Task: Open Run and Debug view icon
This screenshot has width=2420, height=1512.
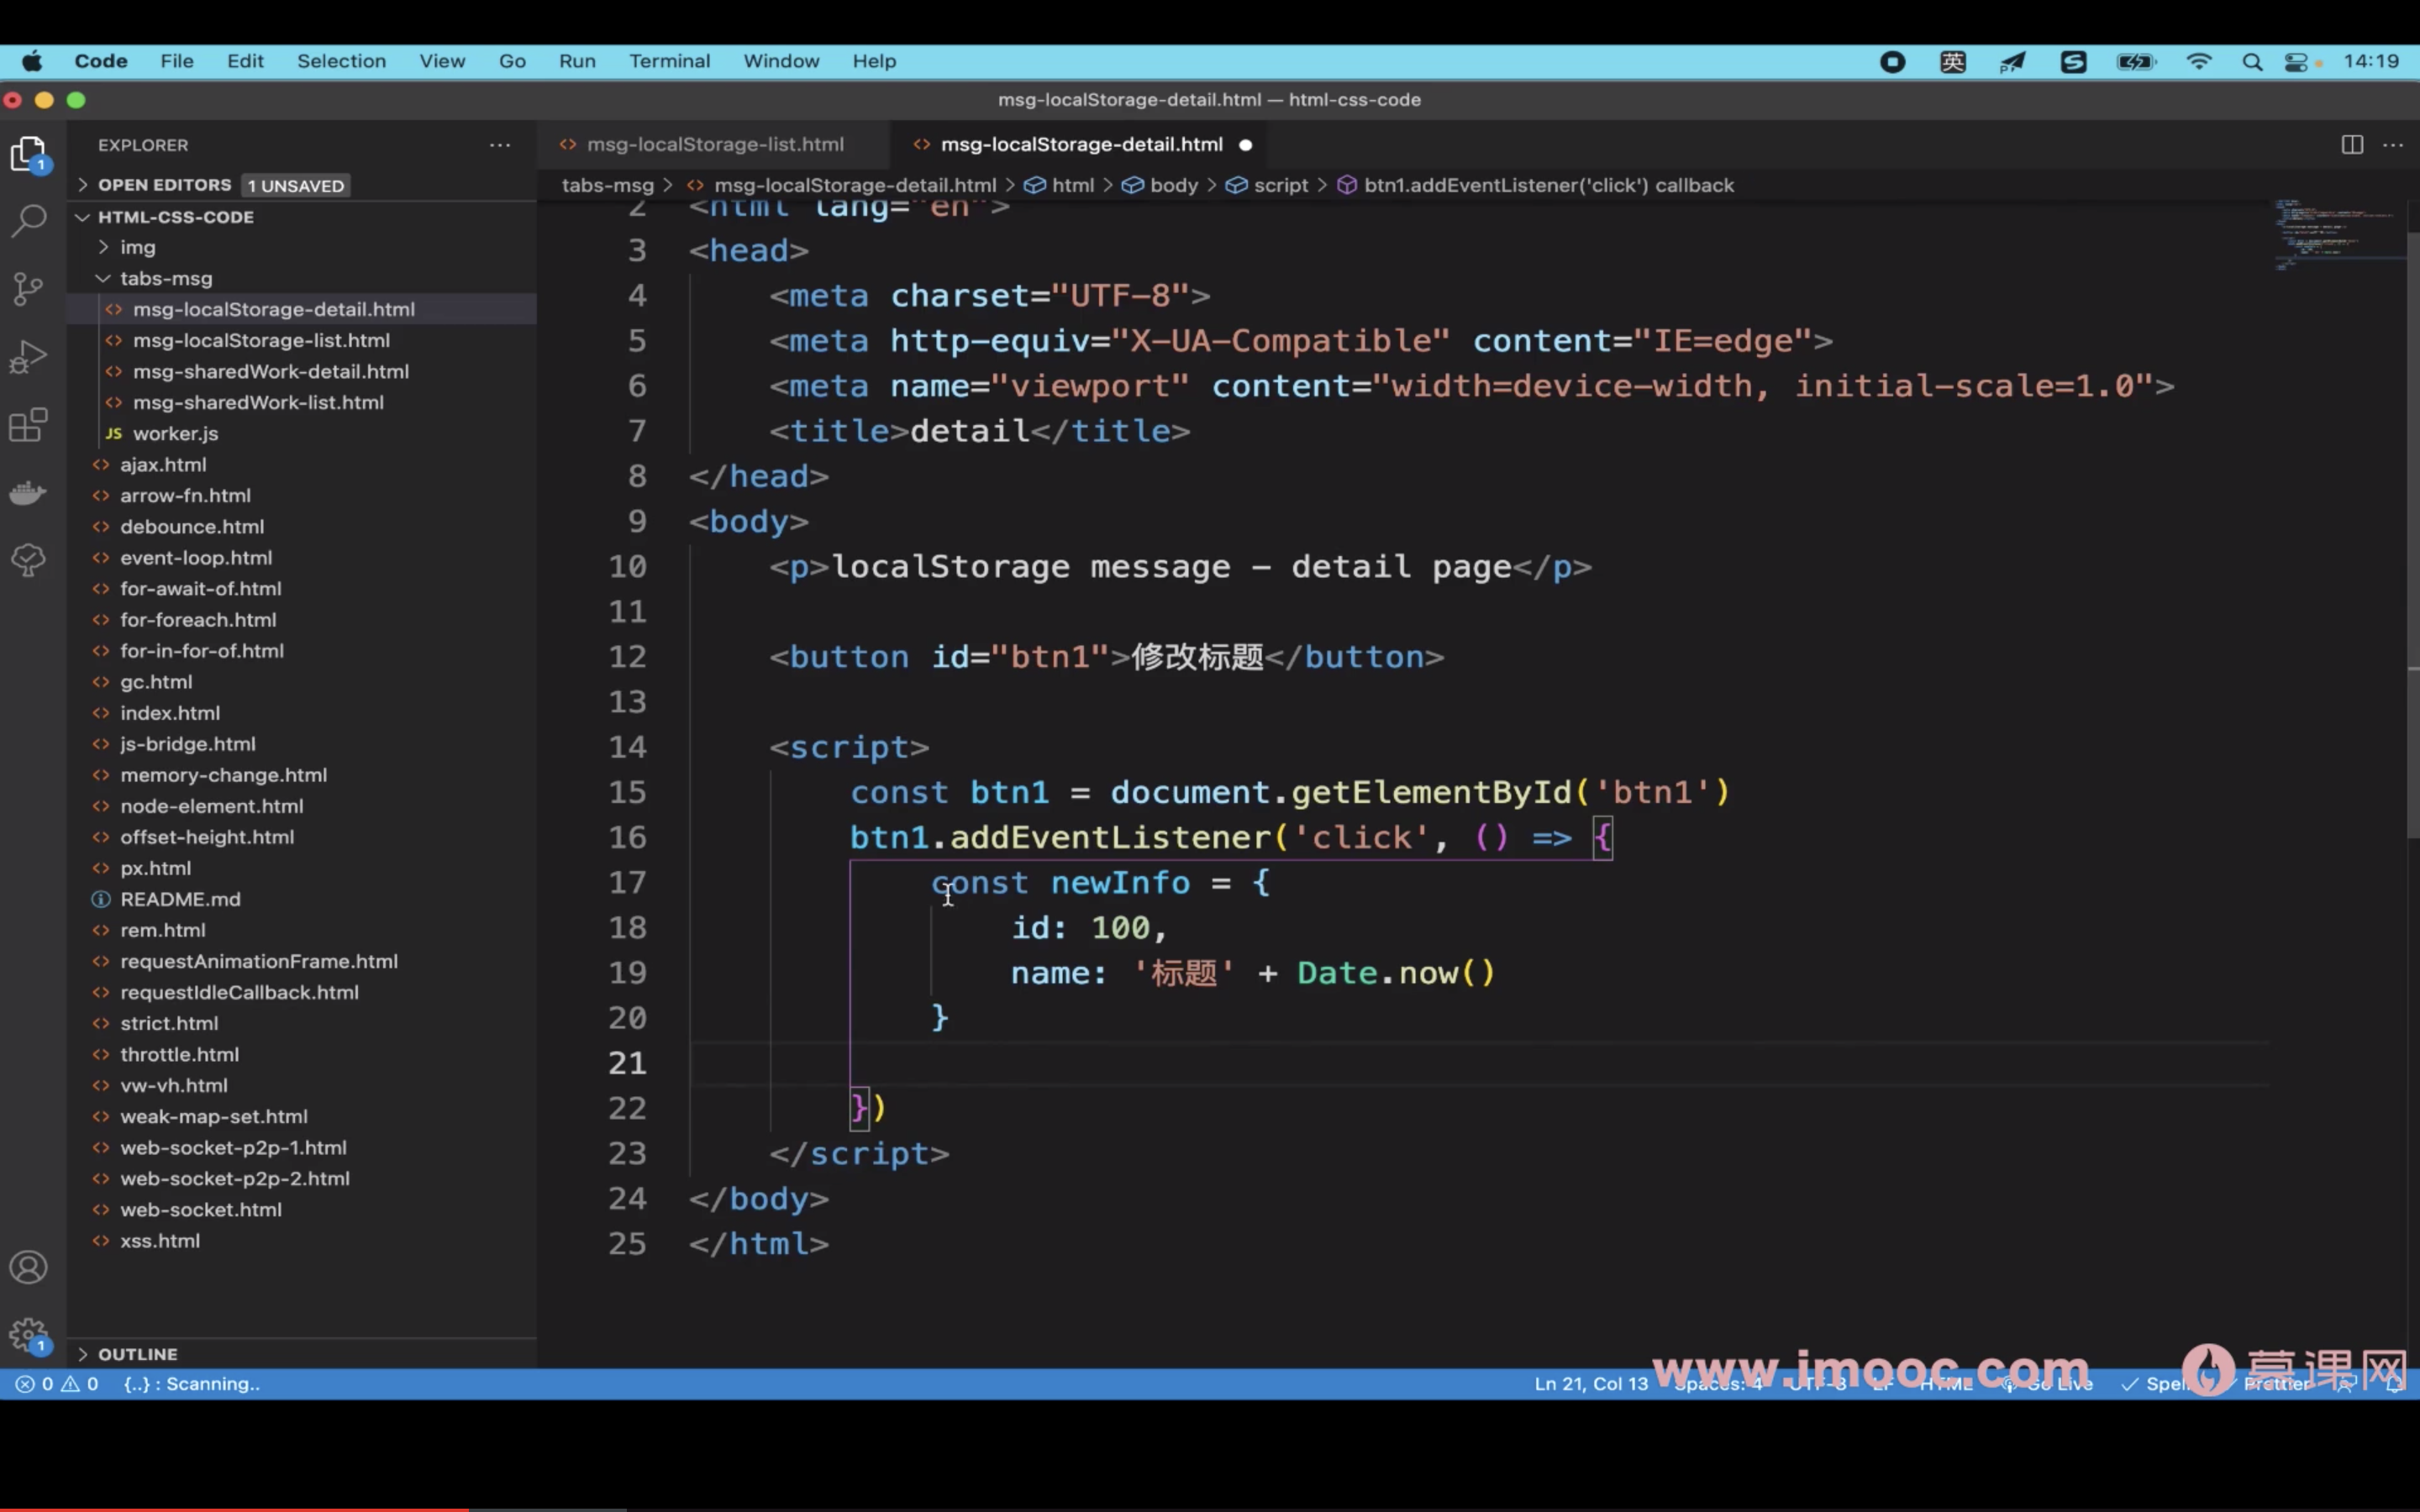Action: click(x=29, y=357)
